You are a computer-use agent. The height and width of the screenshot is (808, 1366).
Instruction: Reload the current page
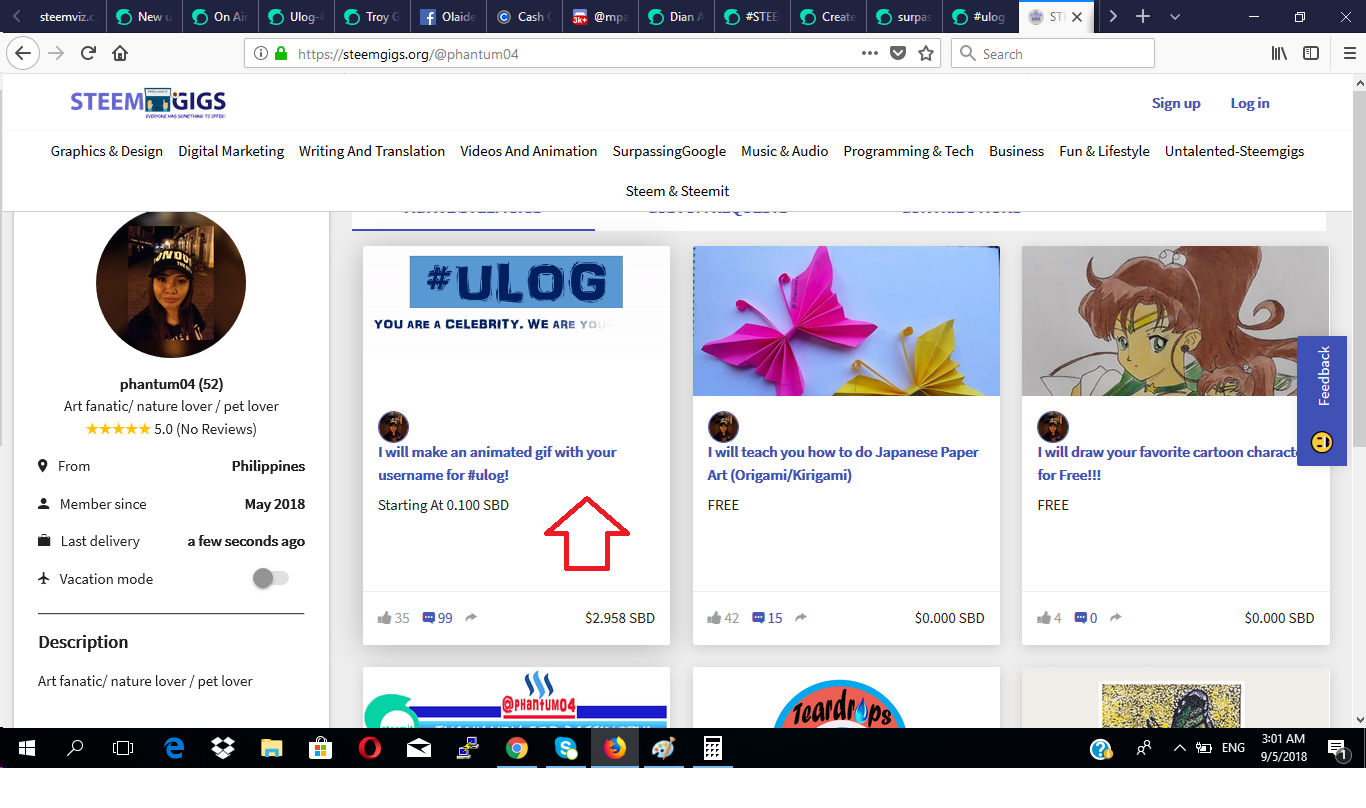[x=88, y=53]
